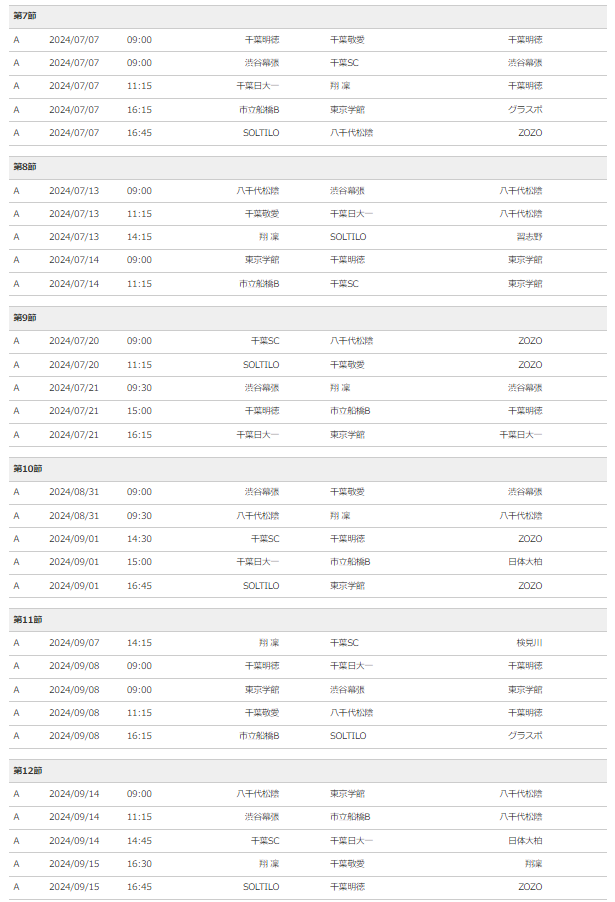Select the 16:30 kickoff time on 2024/09/15
Image resolution: width=615 pixels, height=902 pixels.
[x=139, y=864]
